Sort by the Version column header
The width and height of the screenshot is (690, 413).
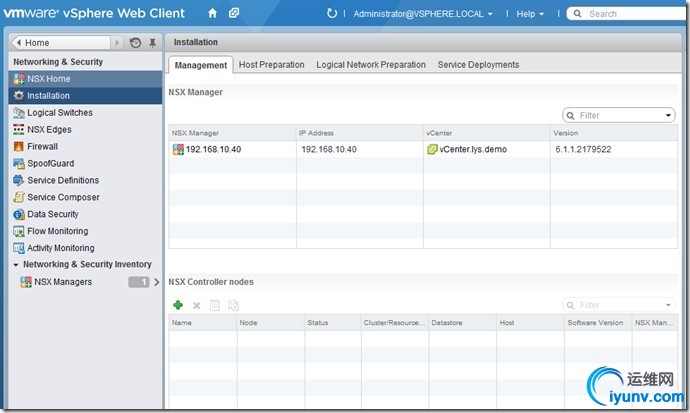click(x=612, y=132)
